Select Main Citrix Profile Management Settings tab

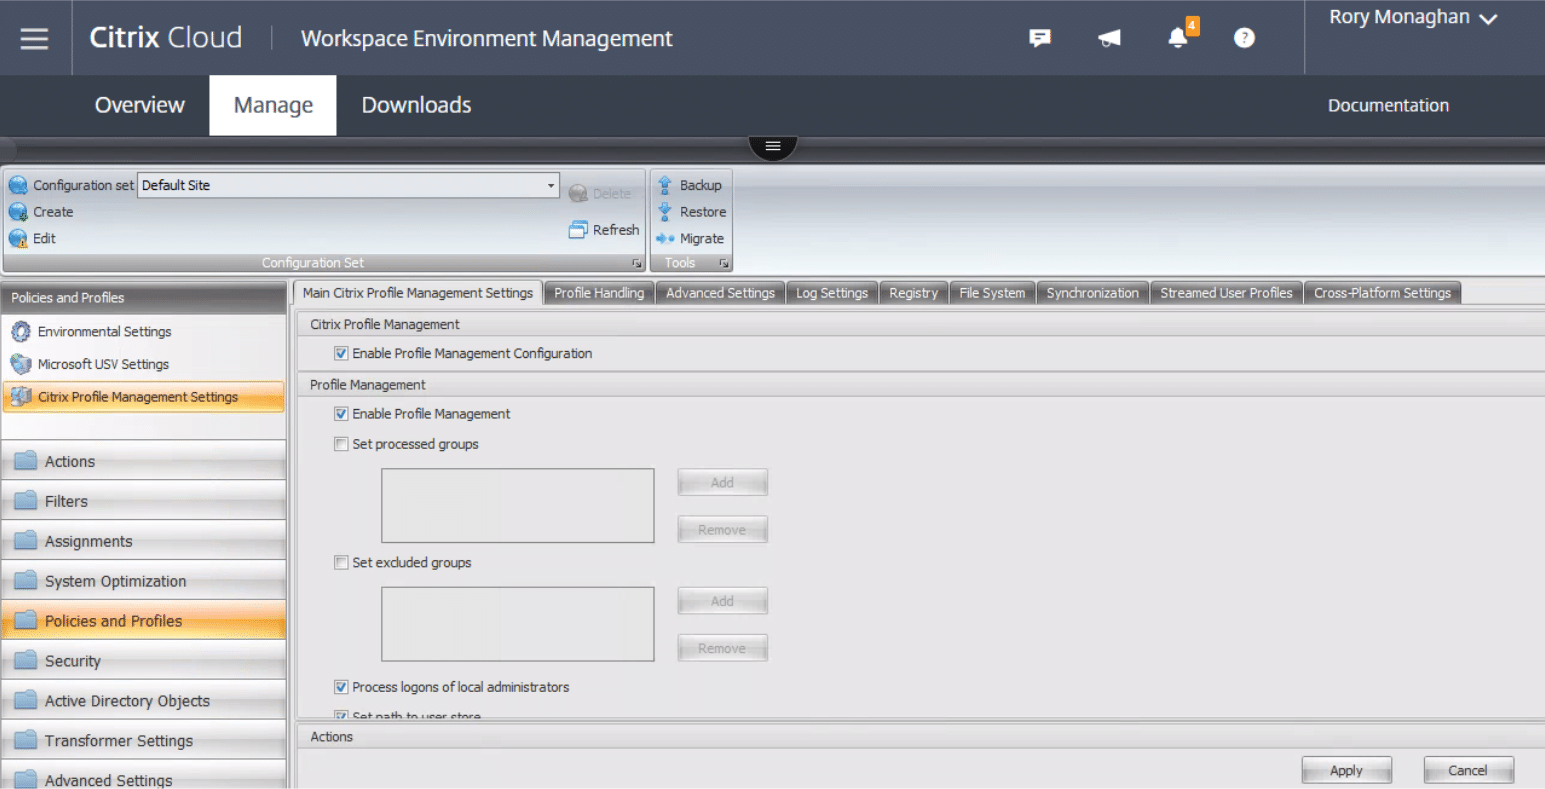pos(417,292)
